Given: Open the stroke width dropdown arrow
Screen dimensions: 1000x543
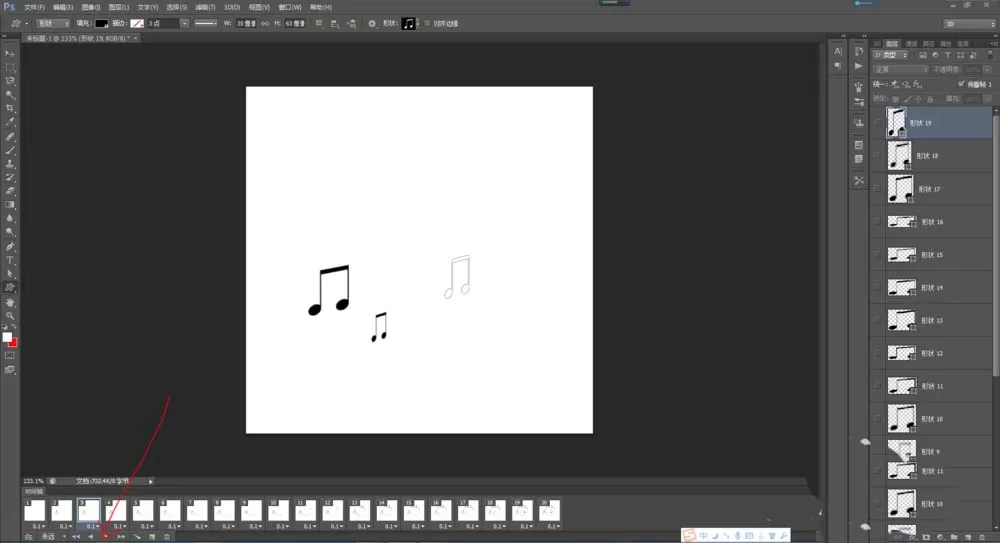Looking at the screenshot, I should (184, 24).
